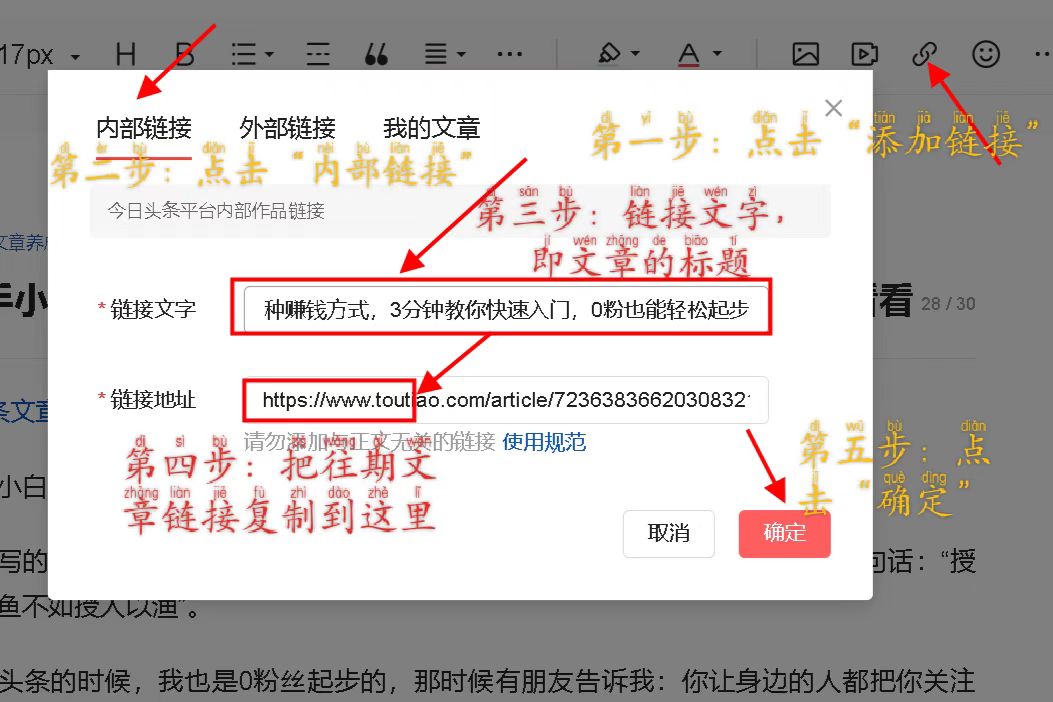Click the add link chain icon
The image size is (1053, 702).
923,54
